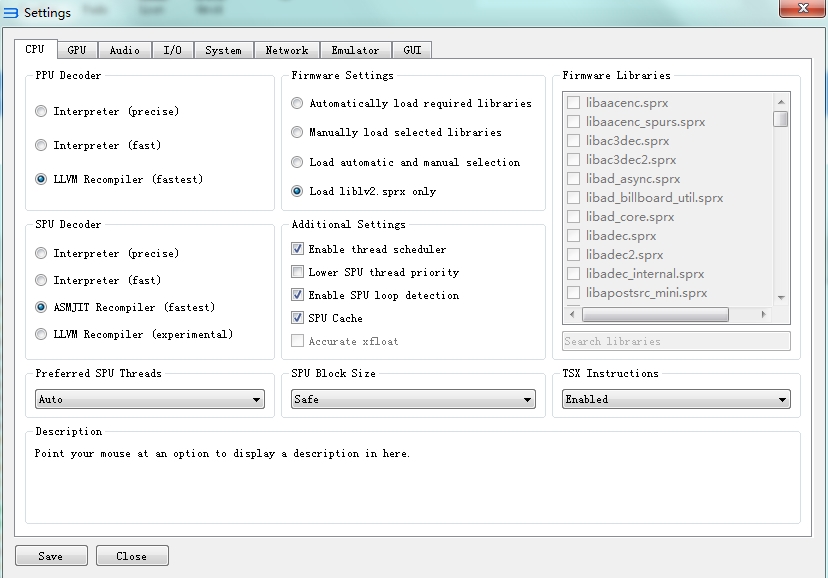Expand the SPU Block Size dropdown
Image resolution: width=828 pixels, height=578 pixels.
[413, 399]
